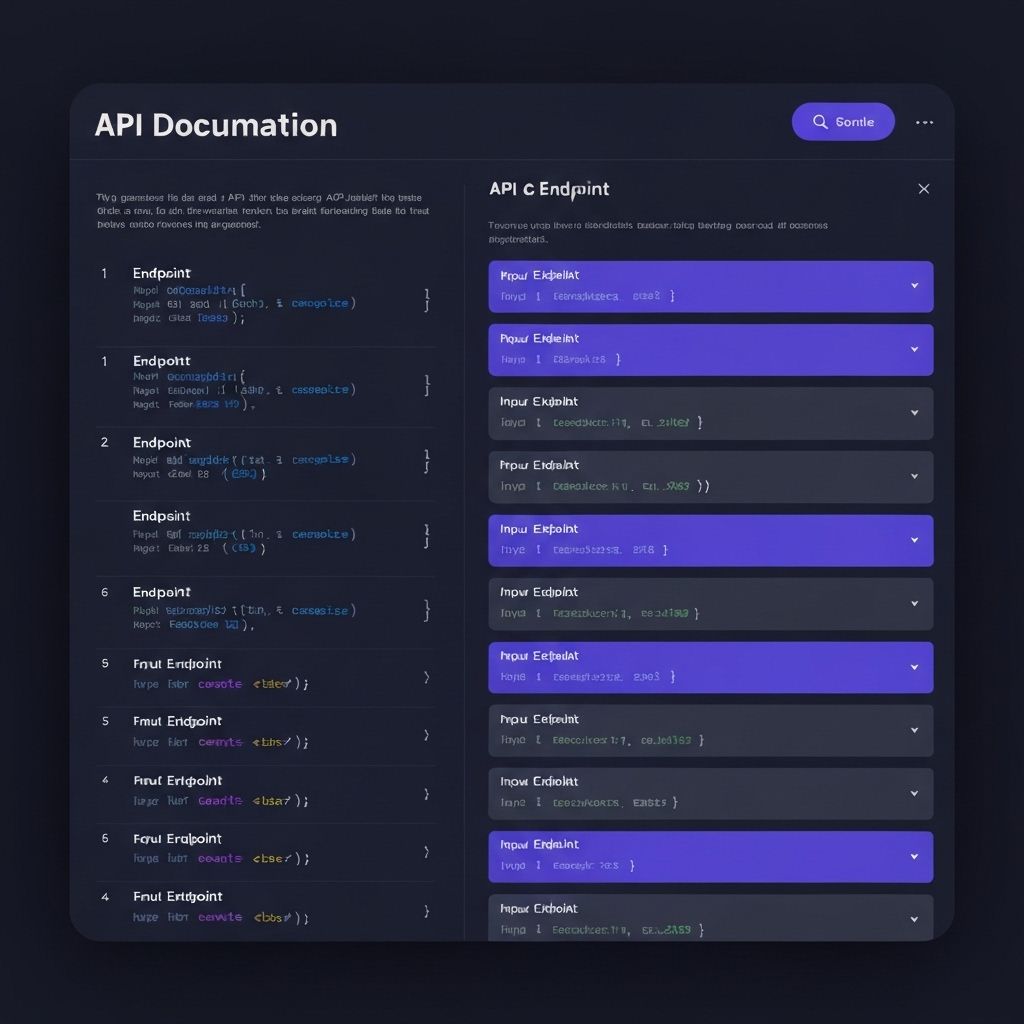Click the API C Endpoint panel heading

click(x=549, y=189)
